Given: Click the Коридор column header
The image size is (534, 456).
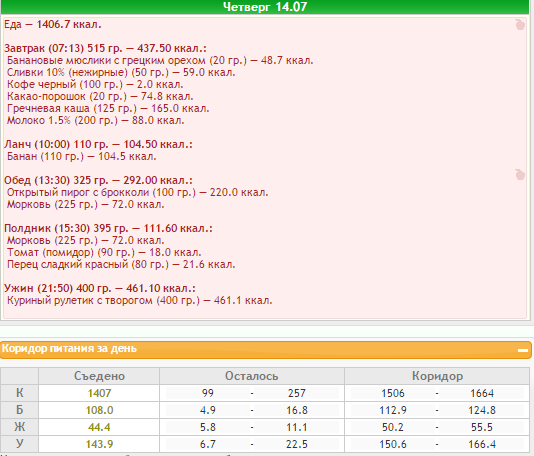Looking at the screenshot, I should 437,376.
